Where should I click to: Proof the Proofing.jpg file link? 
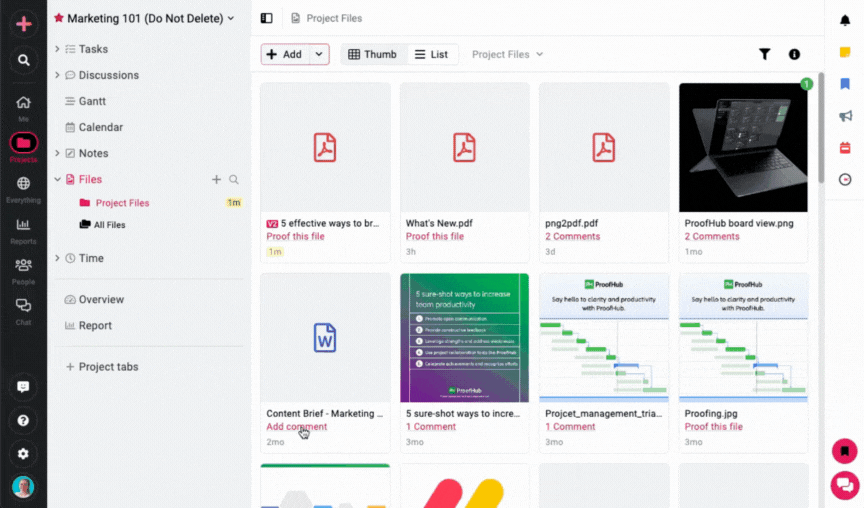click(x=714, y=426)
